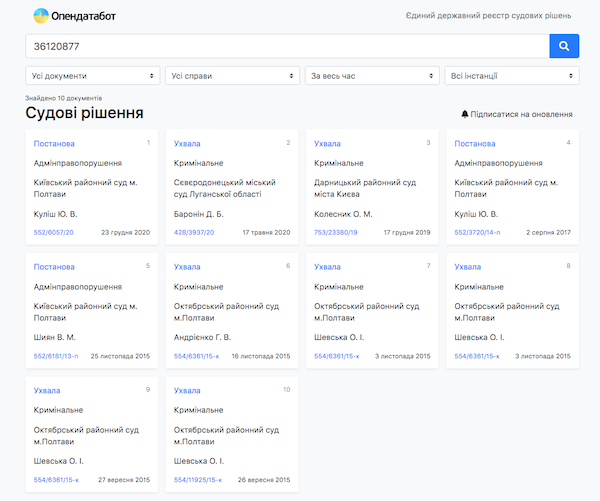600x501 pixels.
Task: Open case number 552/3720/14-п
Action: [x=477, y=233]
